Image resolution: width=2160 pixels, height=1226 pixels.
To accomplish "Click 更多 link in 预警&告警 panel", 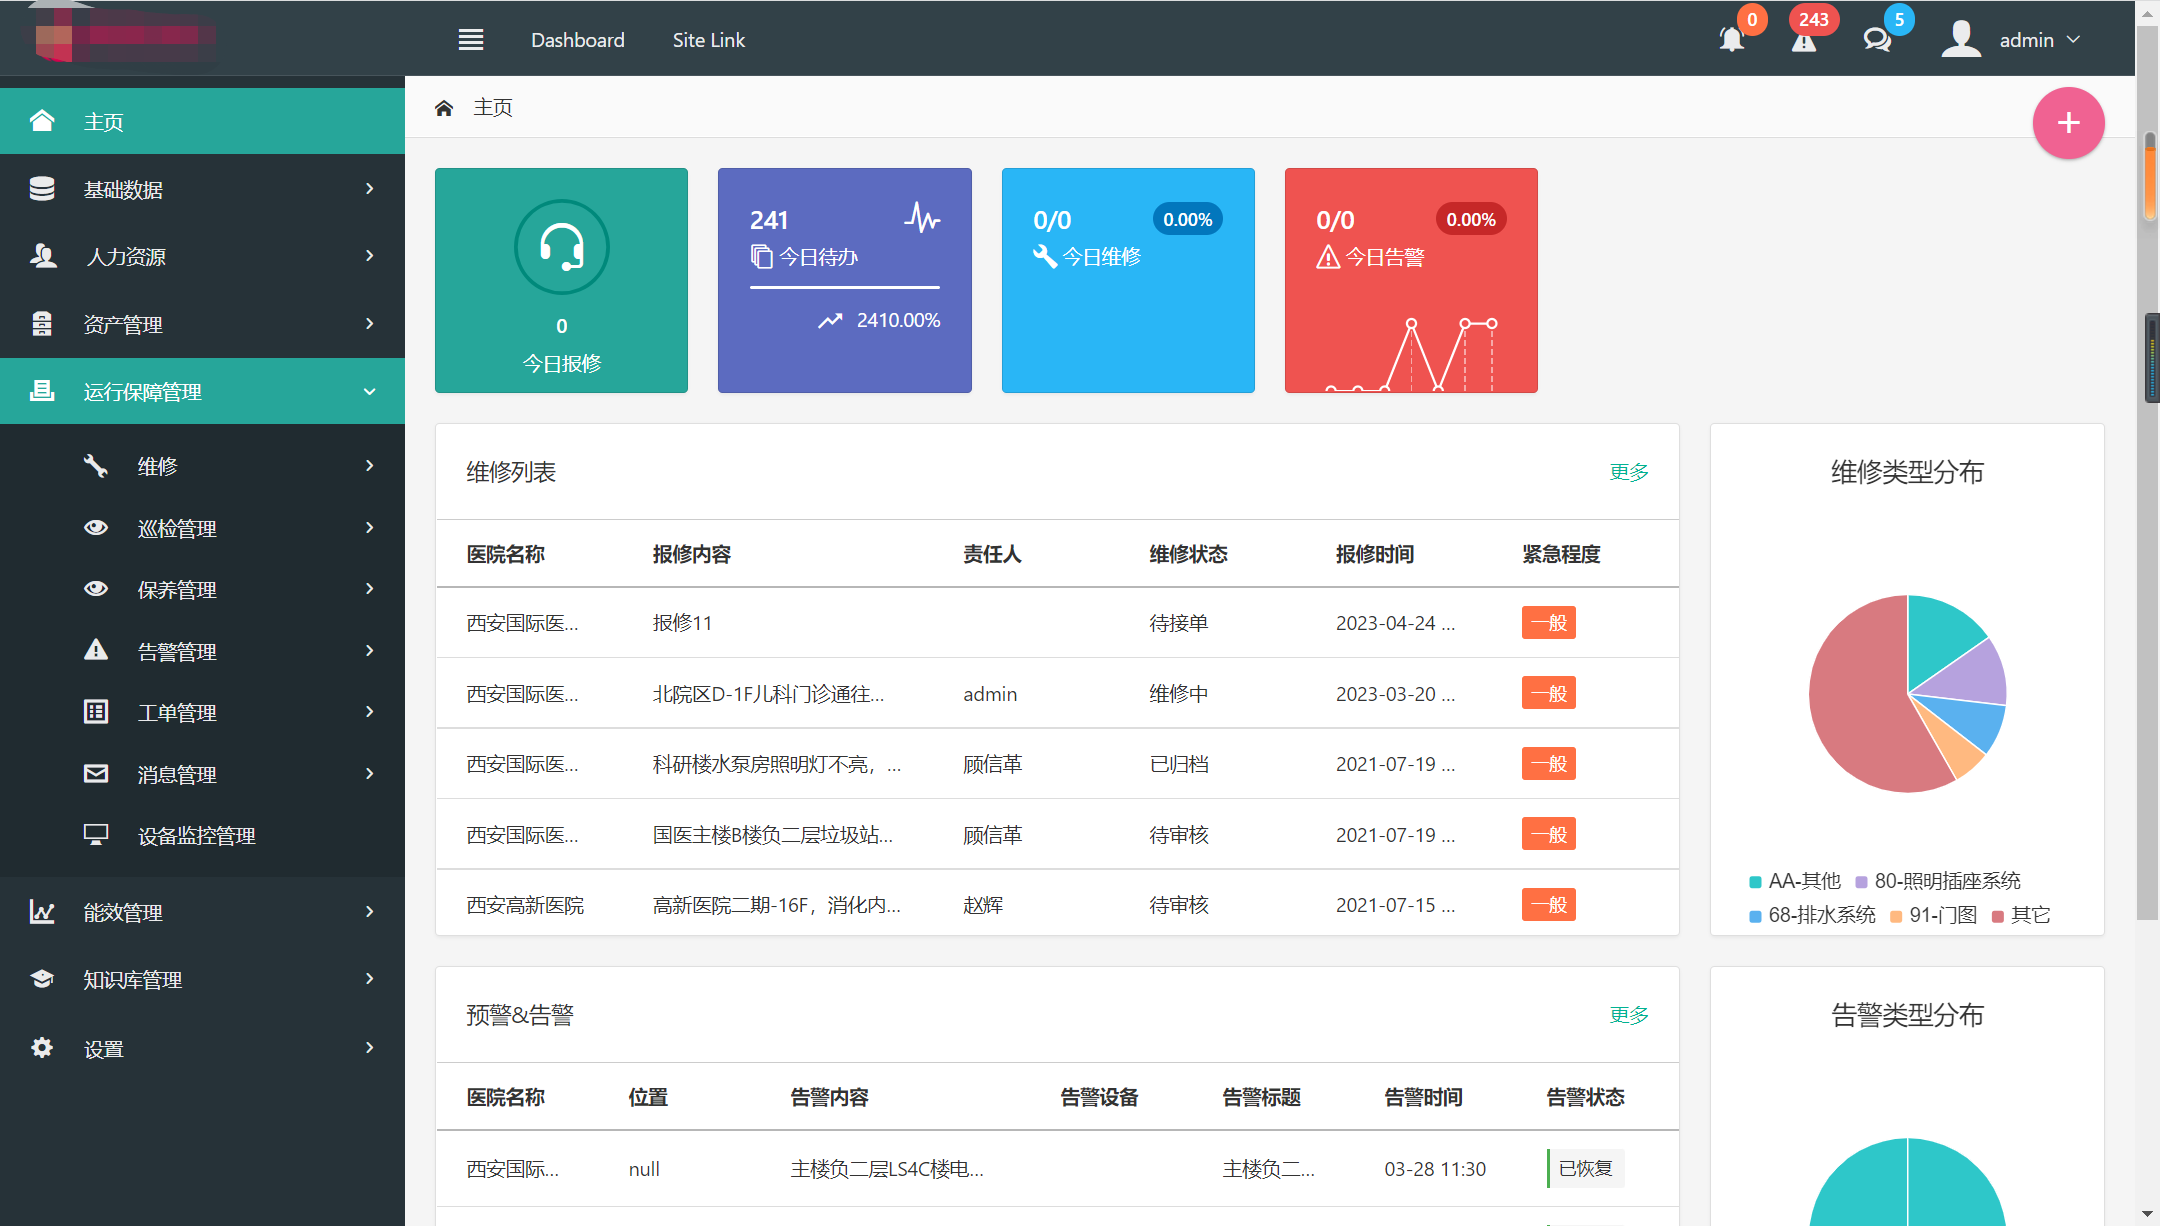I will tap(1628, 1015).
